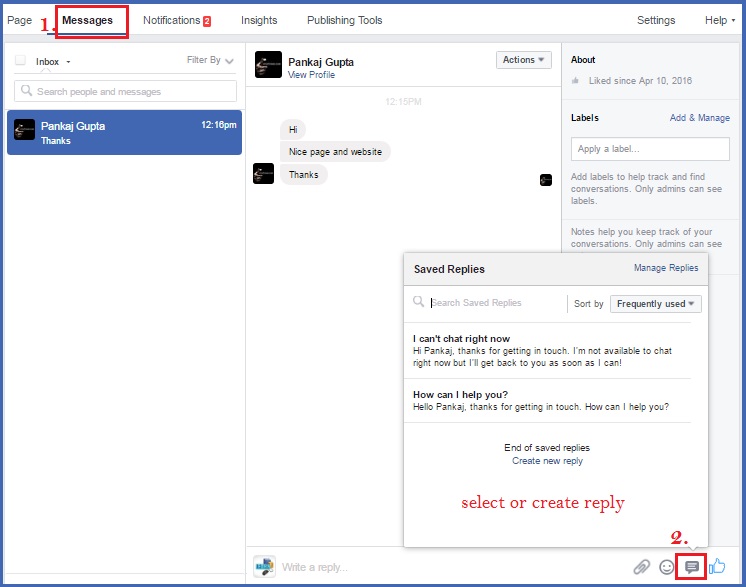Click the magnifier in Saved Replies search
746x587 pixels.
click(x=418, y=302)
